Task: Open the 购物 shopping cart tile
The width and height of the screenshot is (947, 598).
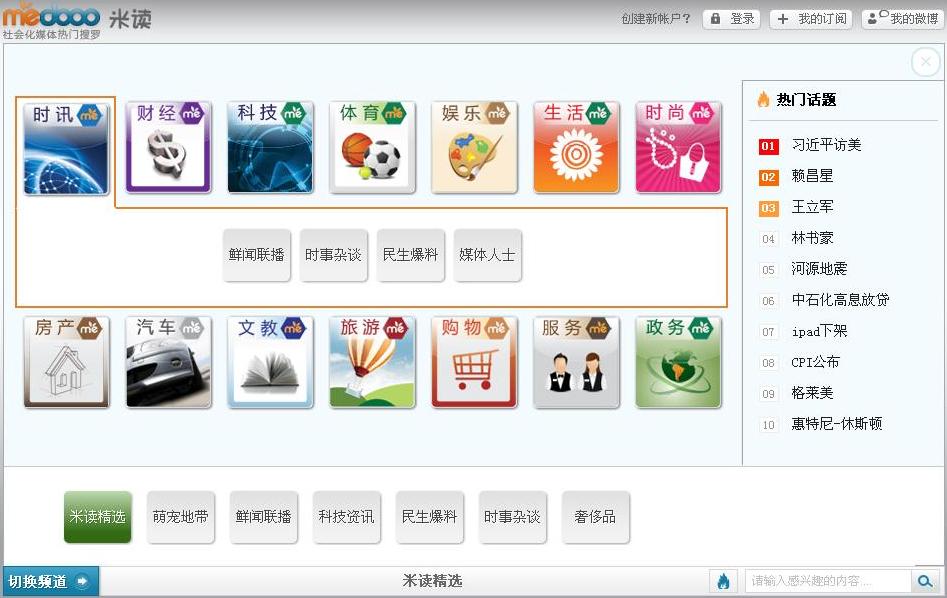Action: point(474,363)
